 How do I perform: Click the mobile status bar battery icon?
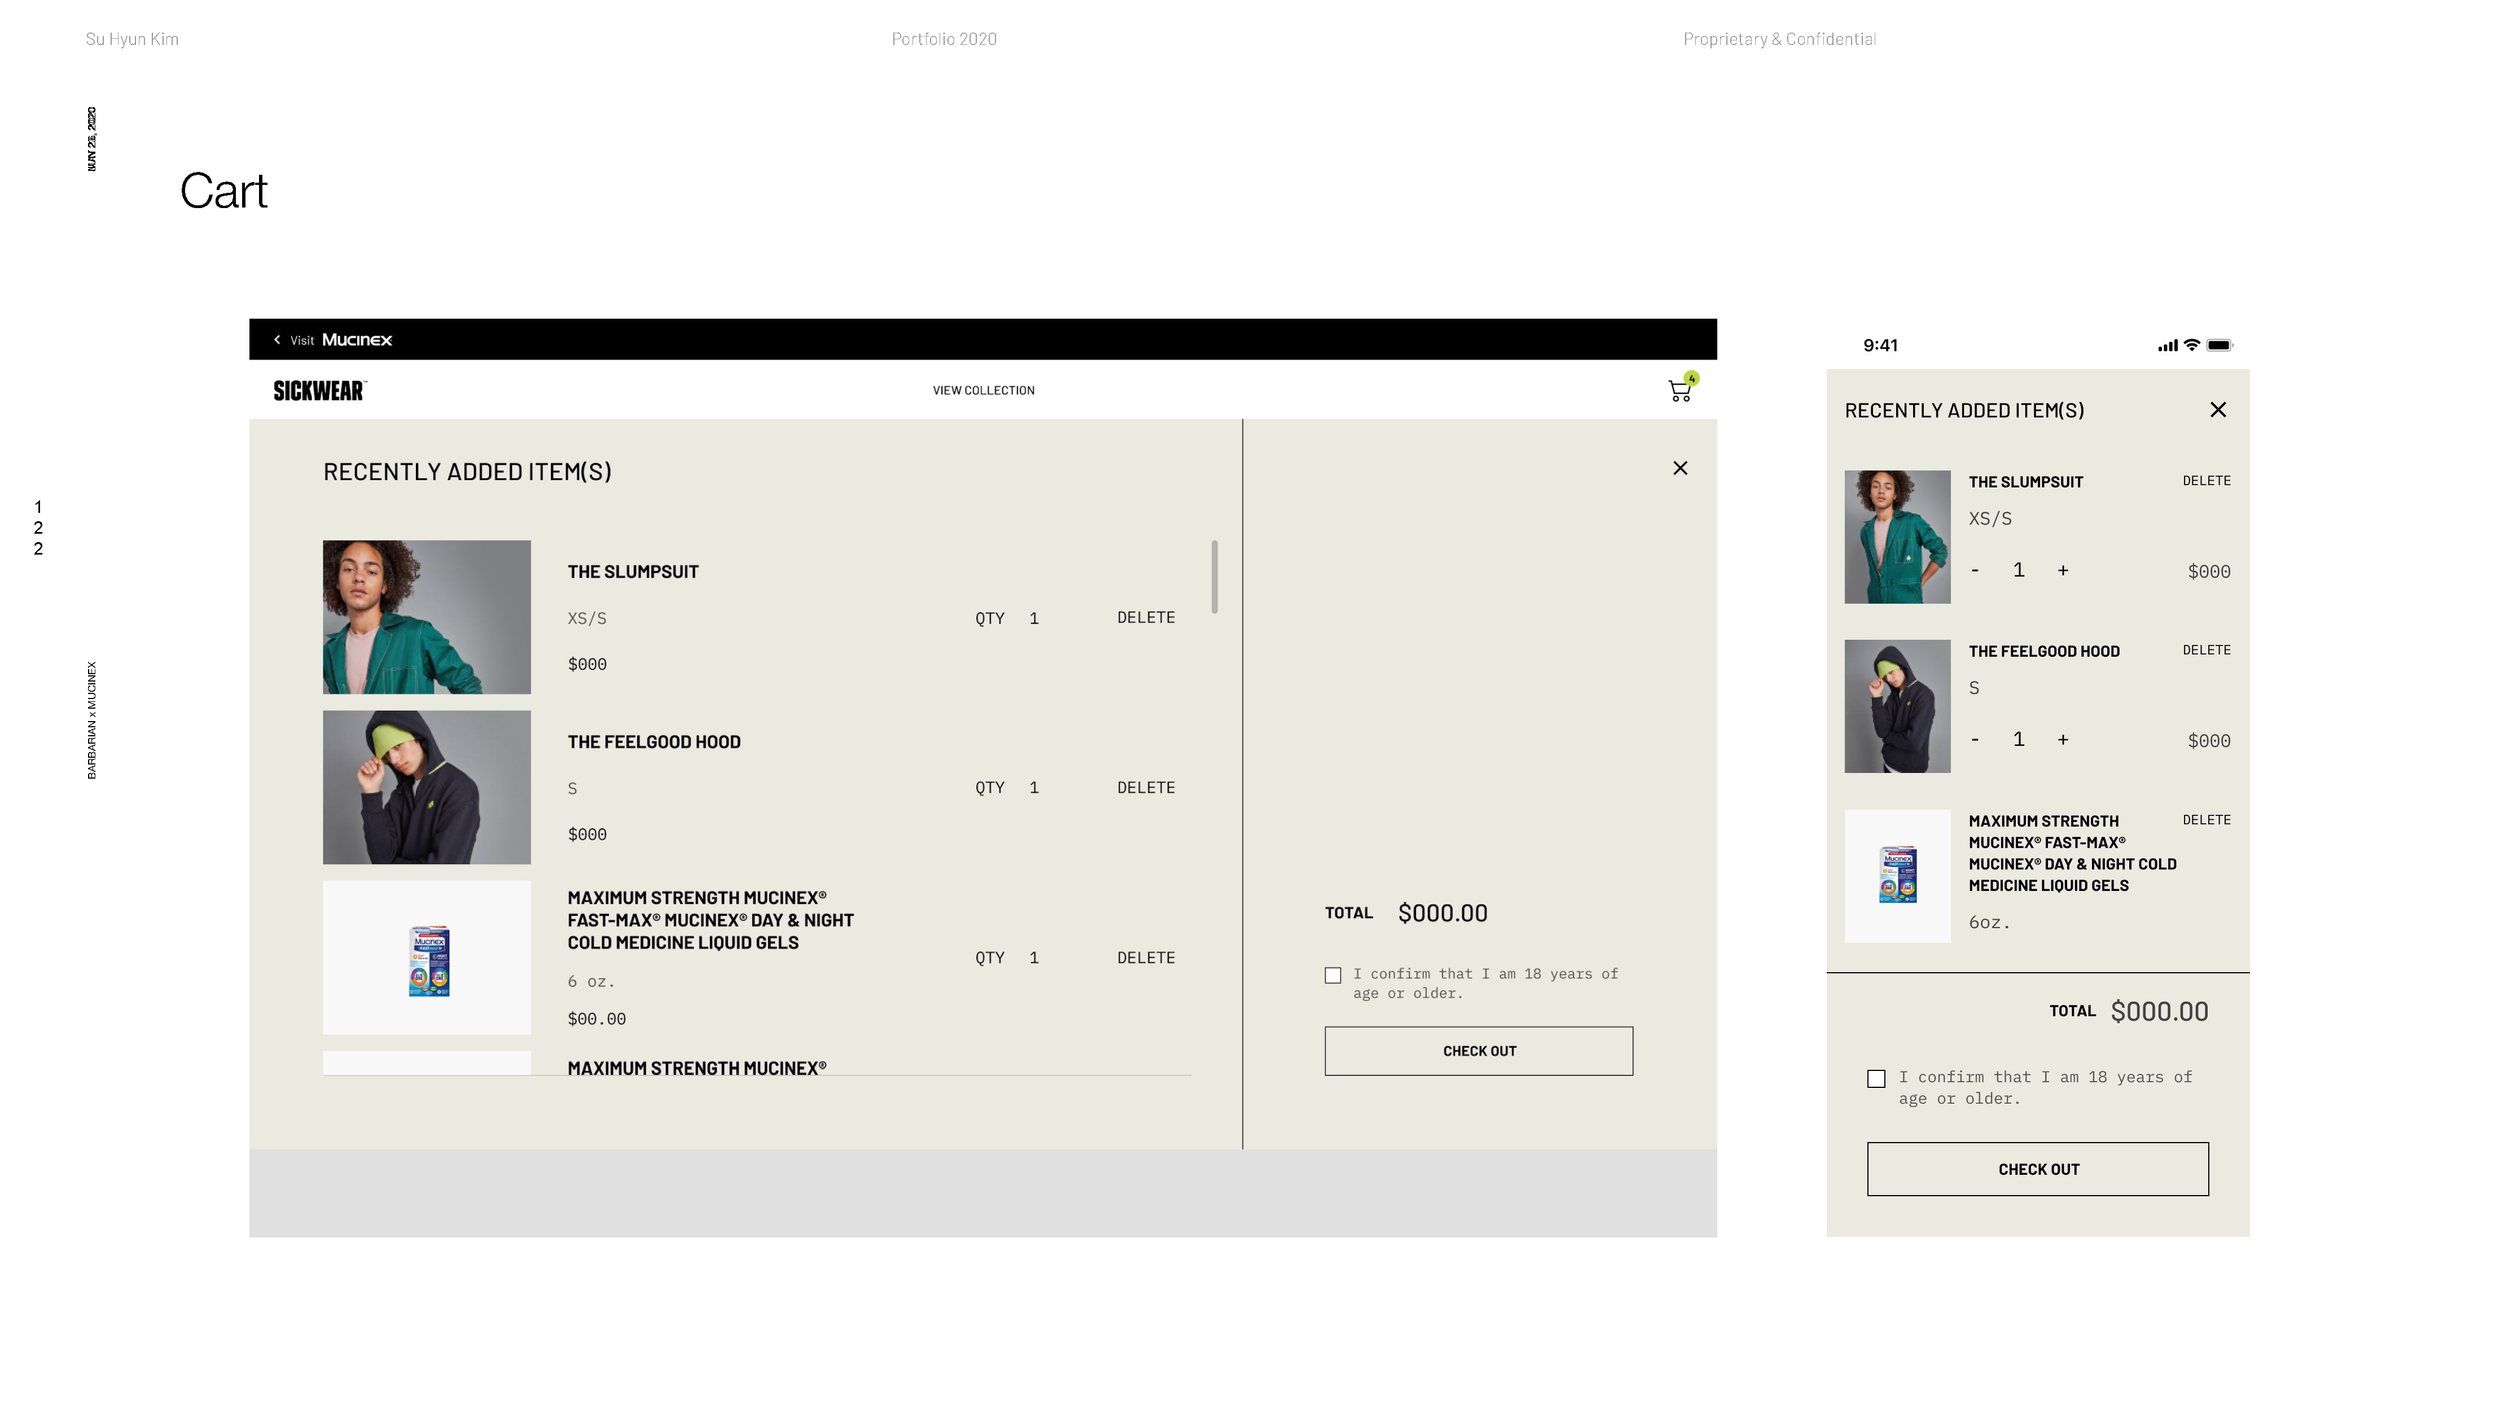[2219, 345]
